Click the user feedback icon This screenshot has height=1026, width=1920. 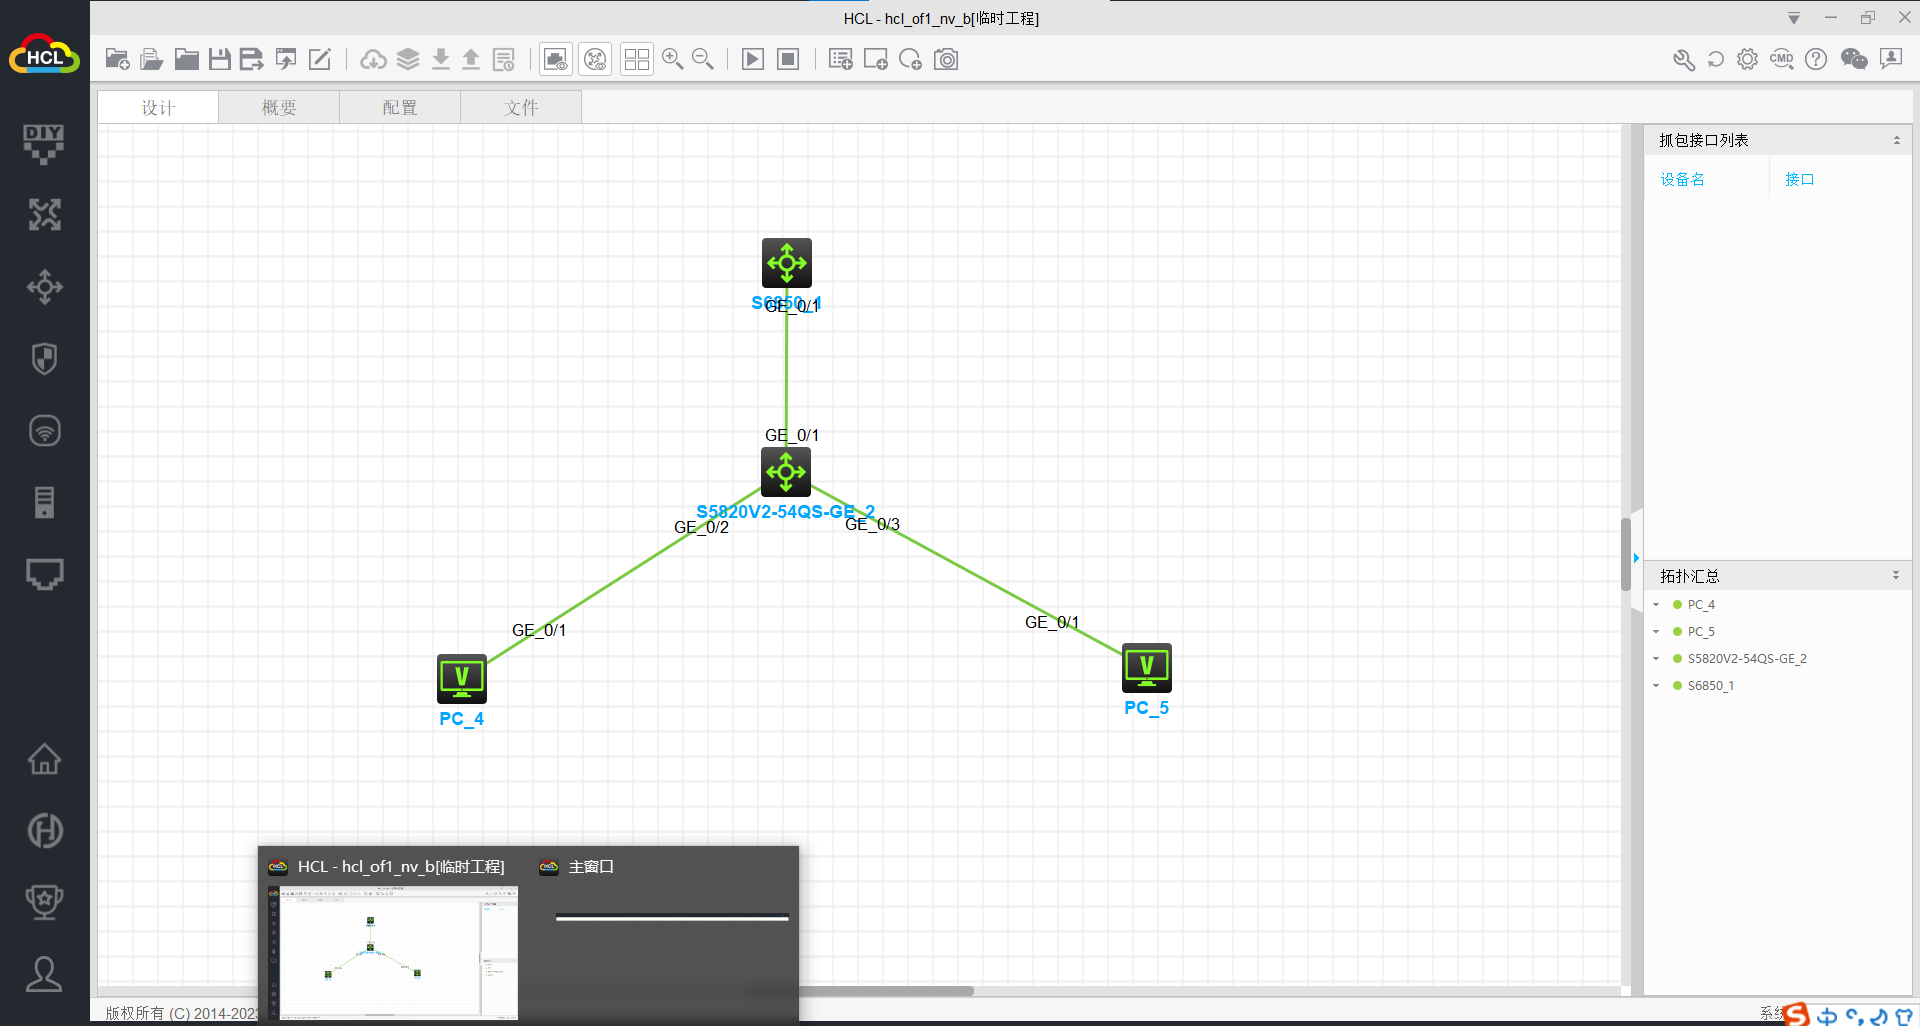(x=1891, y=59)
